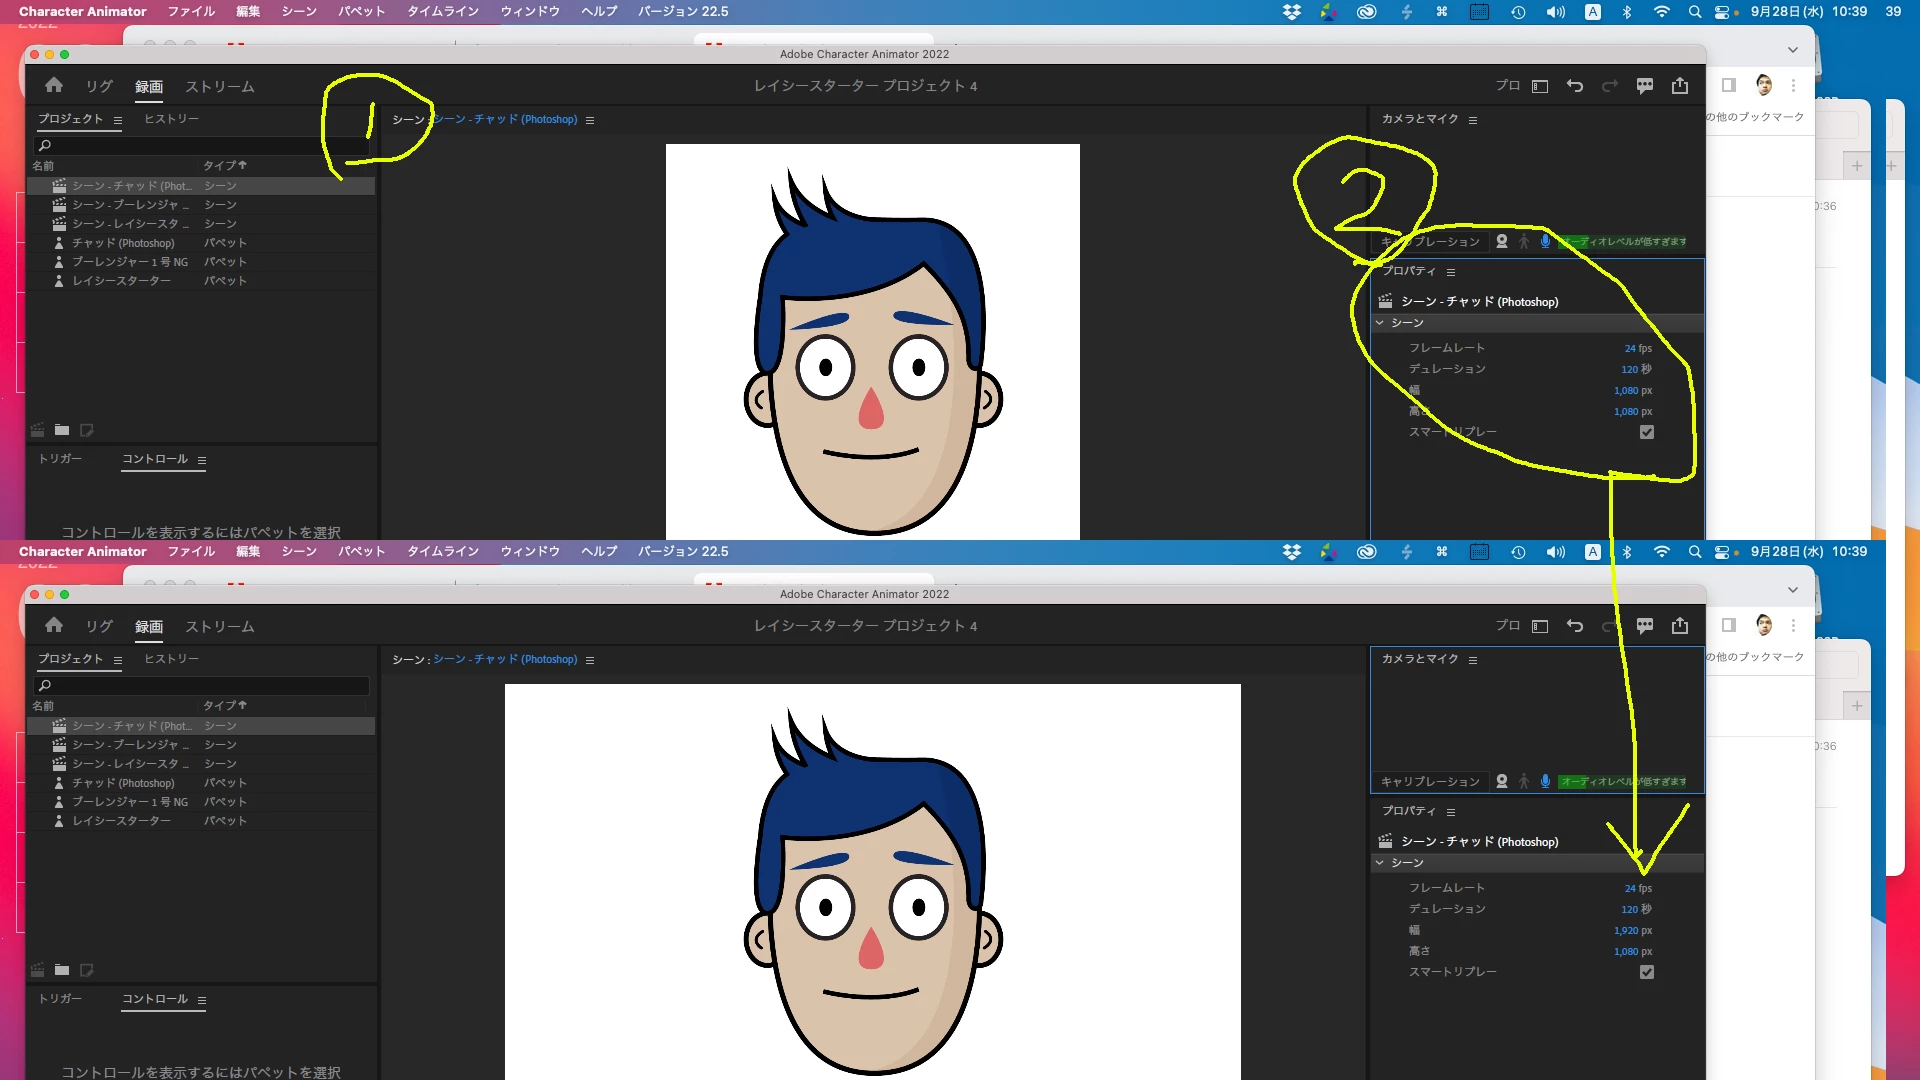Screen dimensions: 1920x1080
Task: Click the body tracking icon in the lower panel
Action: 1524,781
